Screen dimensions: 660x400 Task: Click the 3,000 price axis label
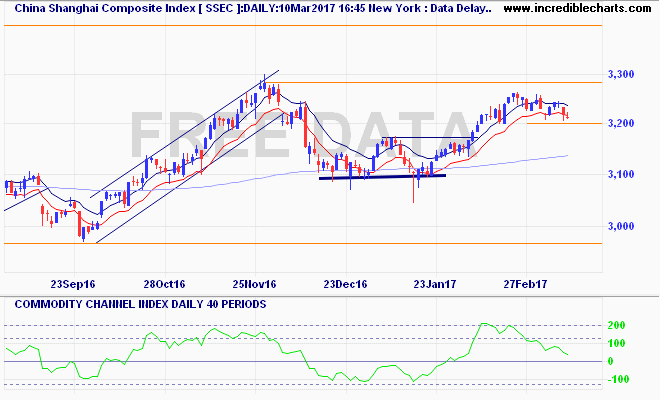point(621,226)
